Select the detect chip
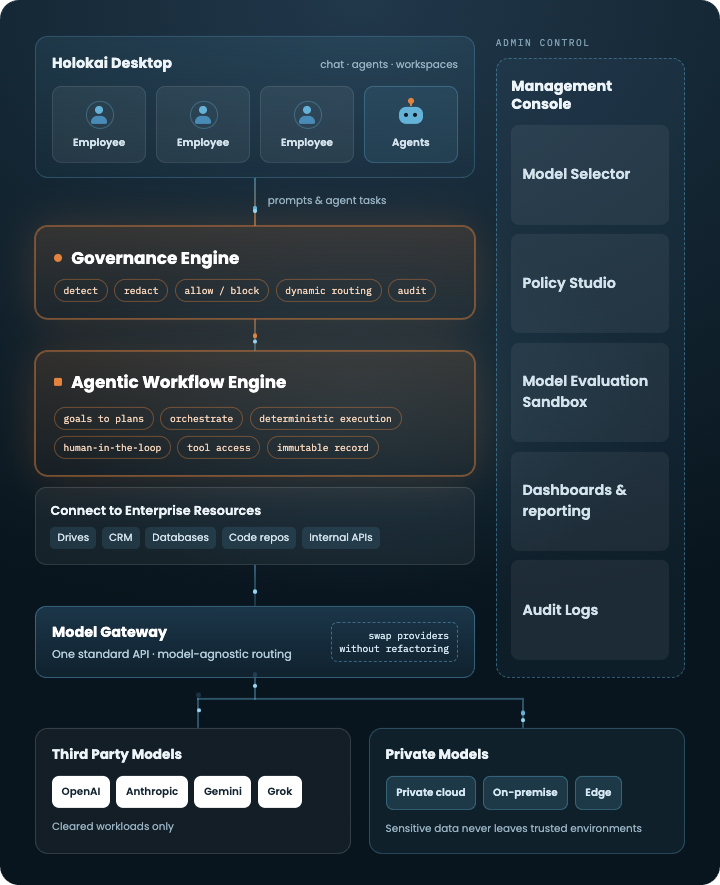The height and width of the screenshot is (885, 720). click(81, 291)
